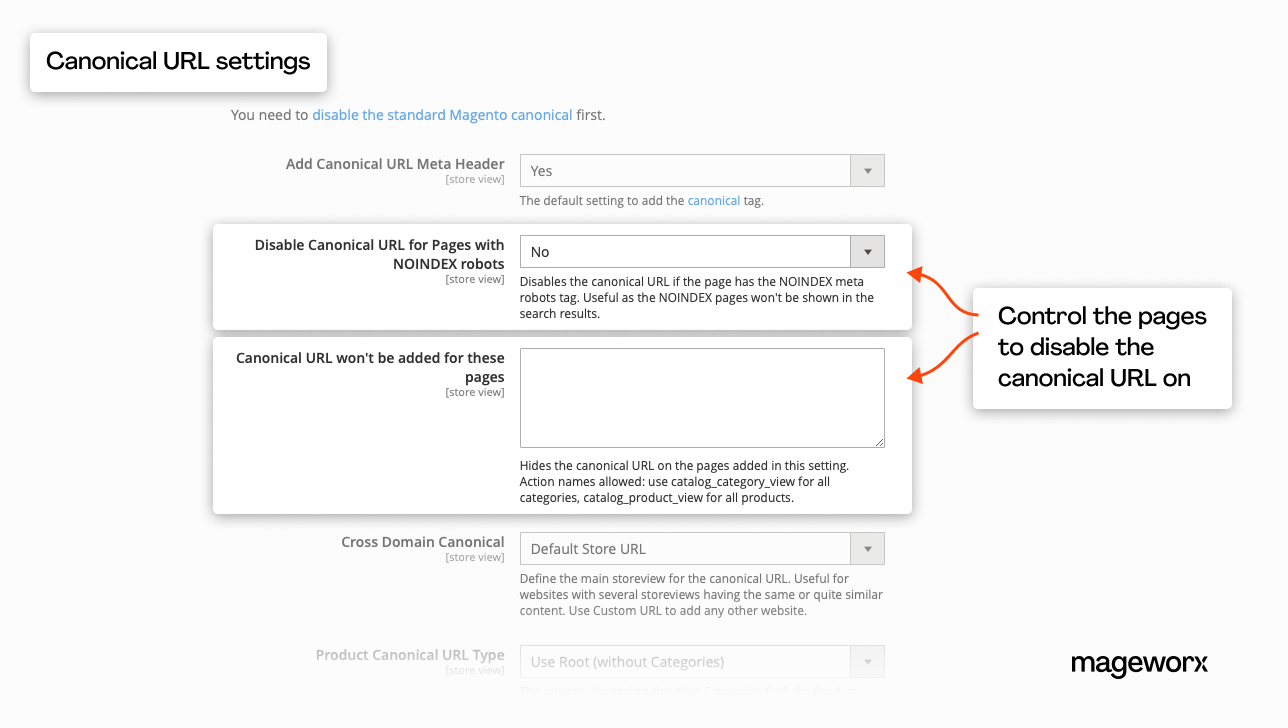Expand the NOINDEX robots setting dropdown
Screen dimensions: 1288x728
866,251
